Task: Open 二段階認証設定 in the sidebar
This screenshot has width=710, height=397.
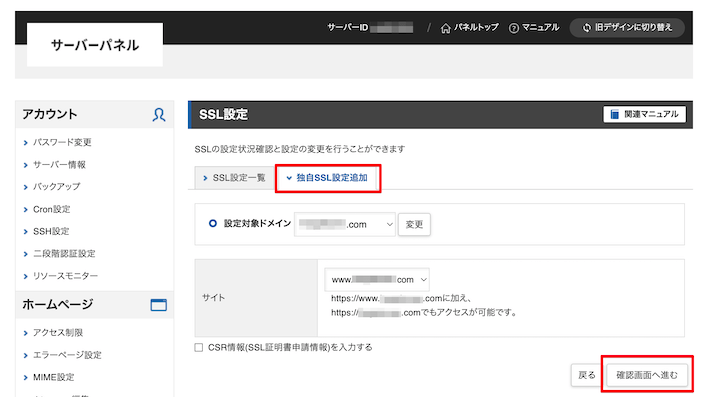Action: (64, 254)
